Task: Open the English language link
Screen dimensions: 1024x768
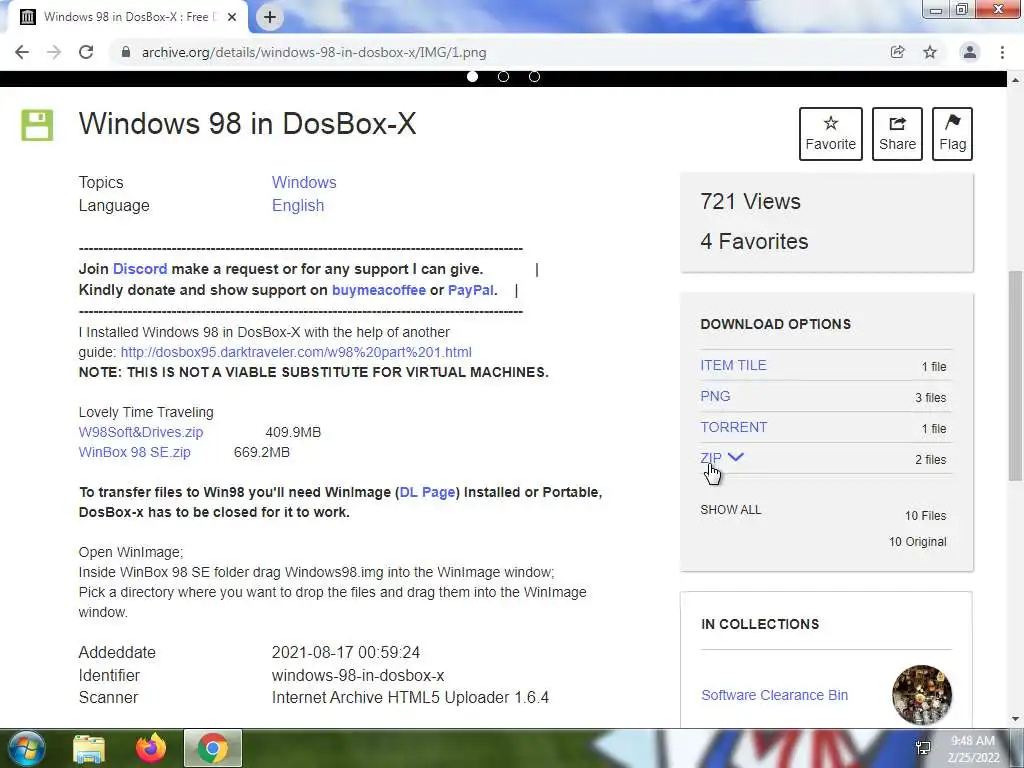Action: click(x=298, y=205)
